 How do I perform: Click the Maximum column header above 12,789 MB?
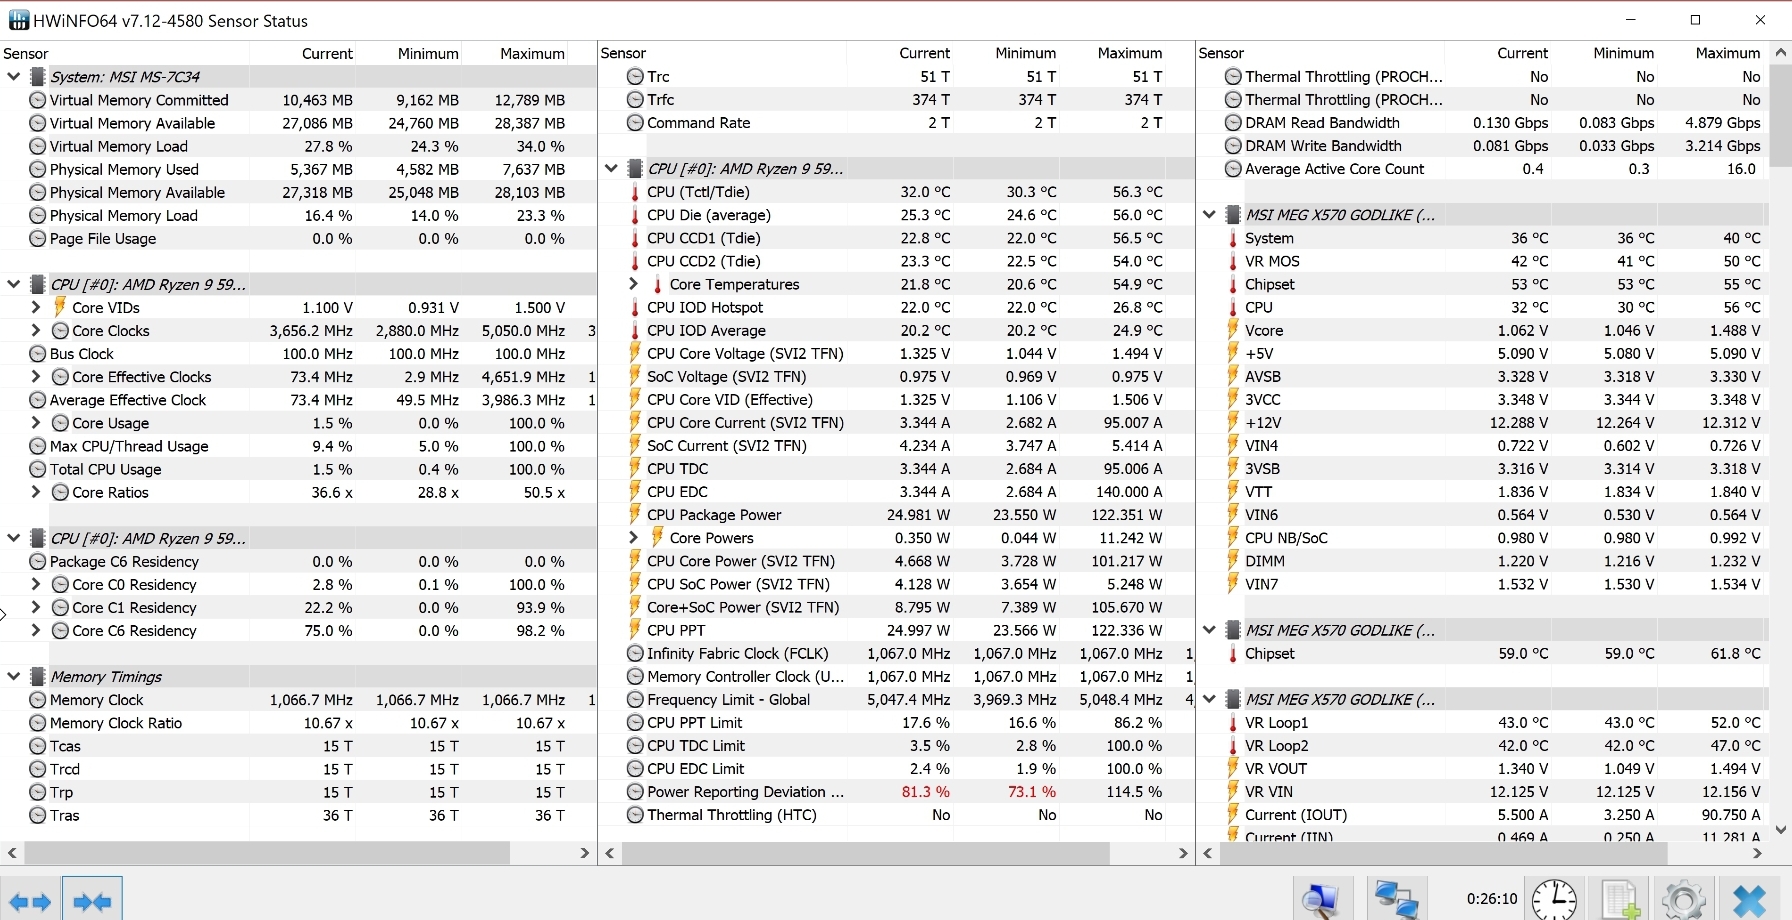coord(532,54)
